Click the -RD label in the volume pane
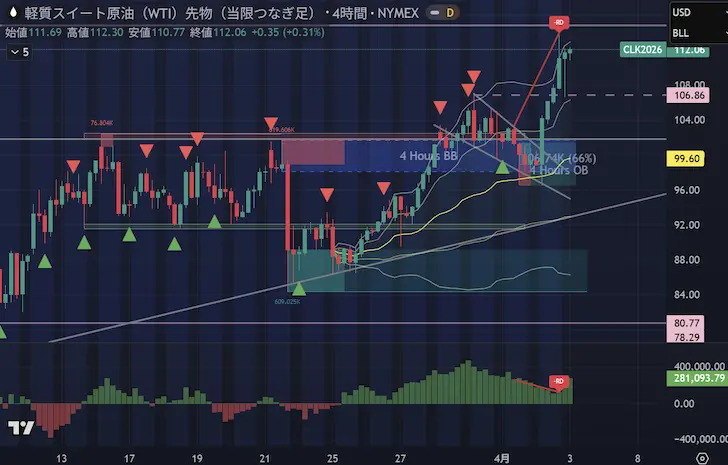 click(559, 381)
